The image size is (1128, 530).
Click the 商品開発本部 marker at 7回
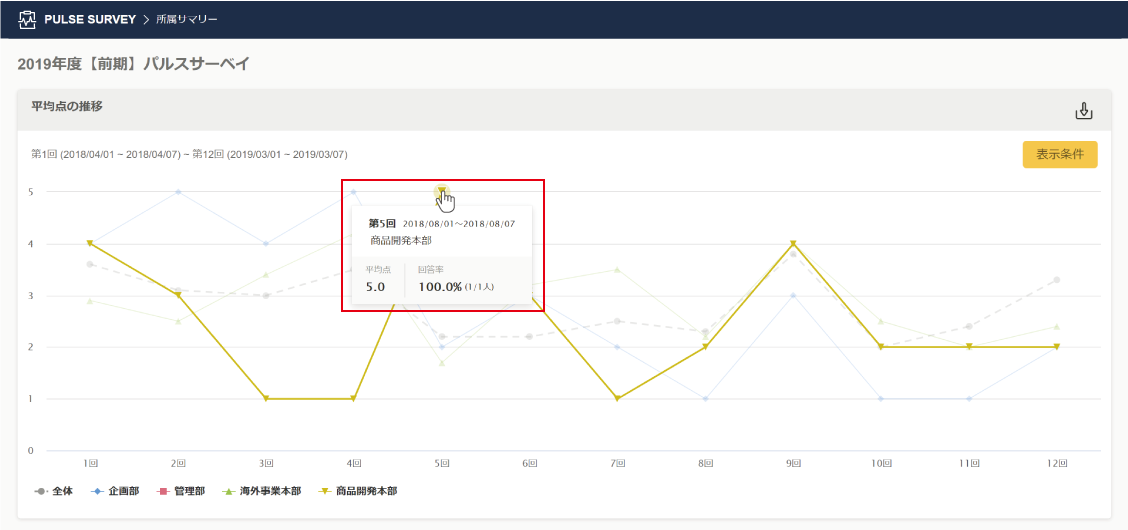(618, 399)
